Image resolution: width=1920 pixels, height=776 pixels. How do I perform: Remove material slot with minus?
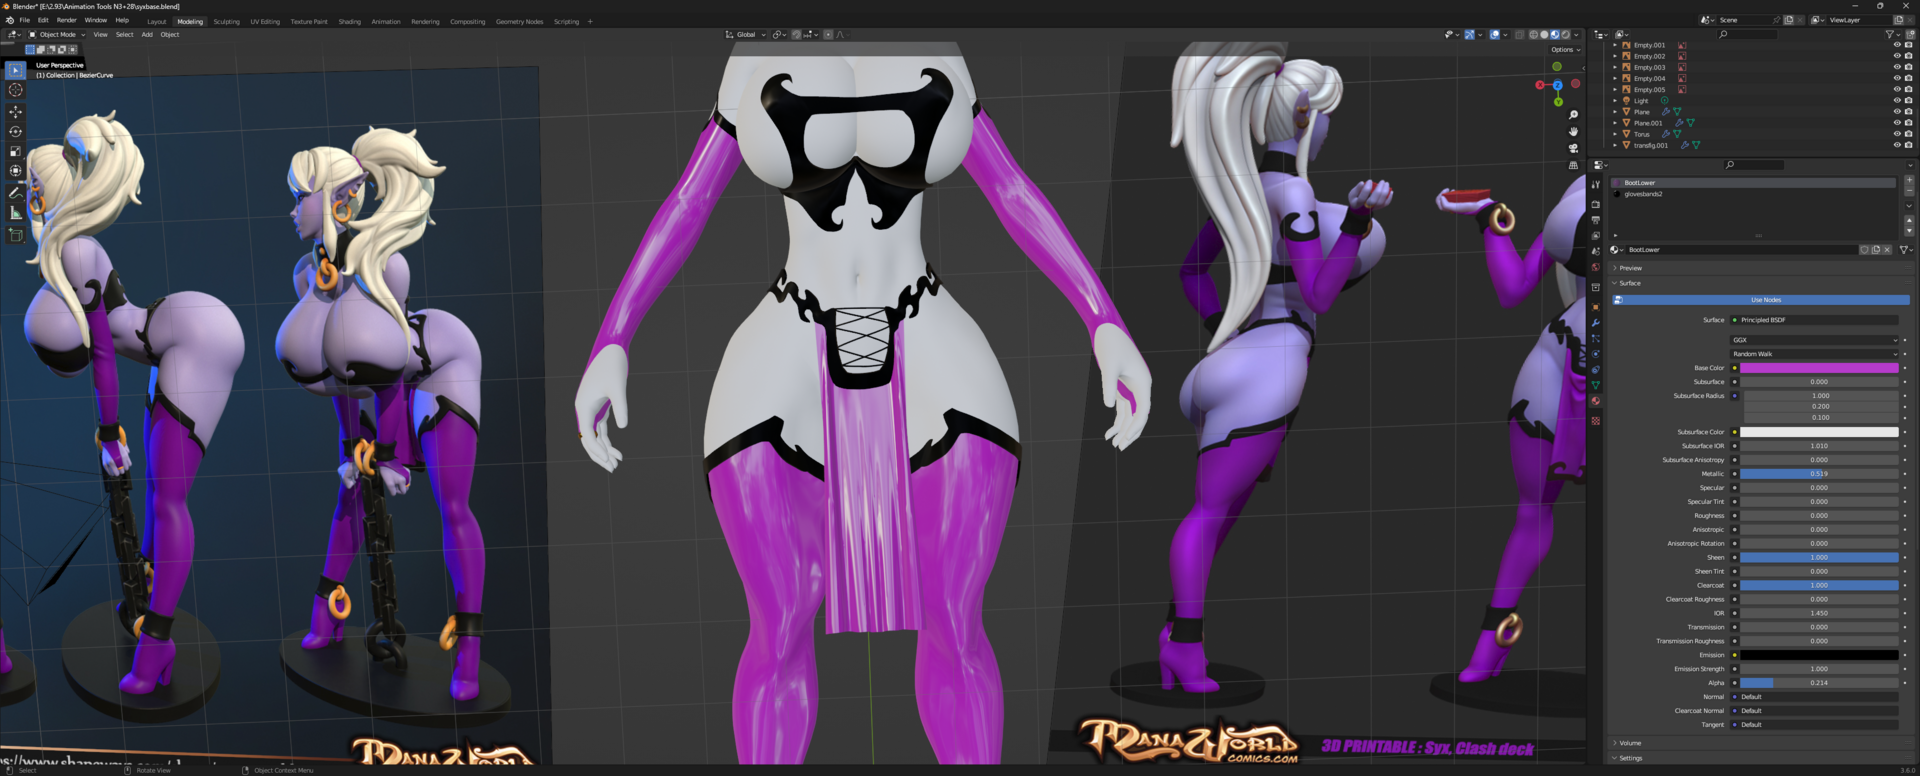(x=1909, y=192)
